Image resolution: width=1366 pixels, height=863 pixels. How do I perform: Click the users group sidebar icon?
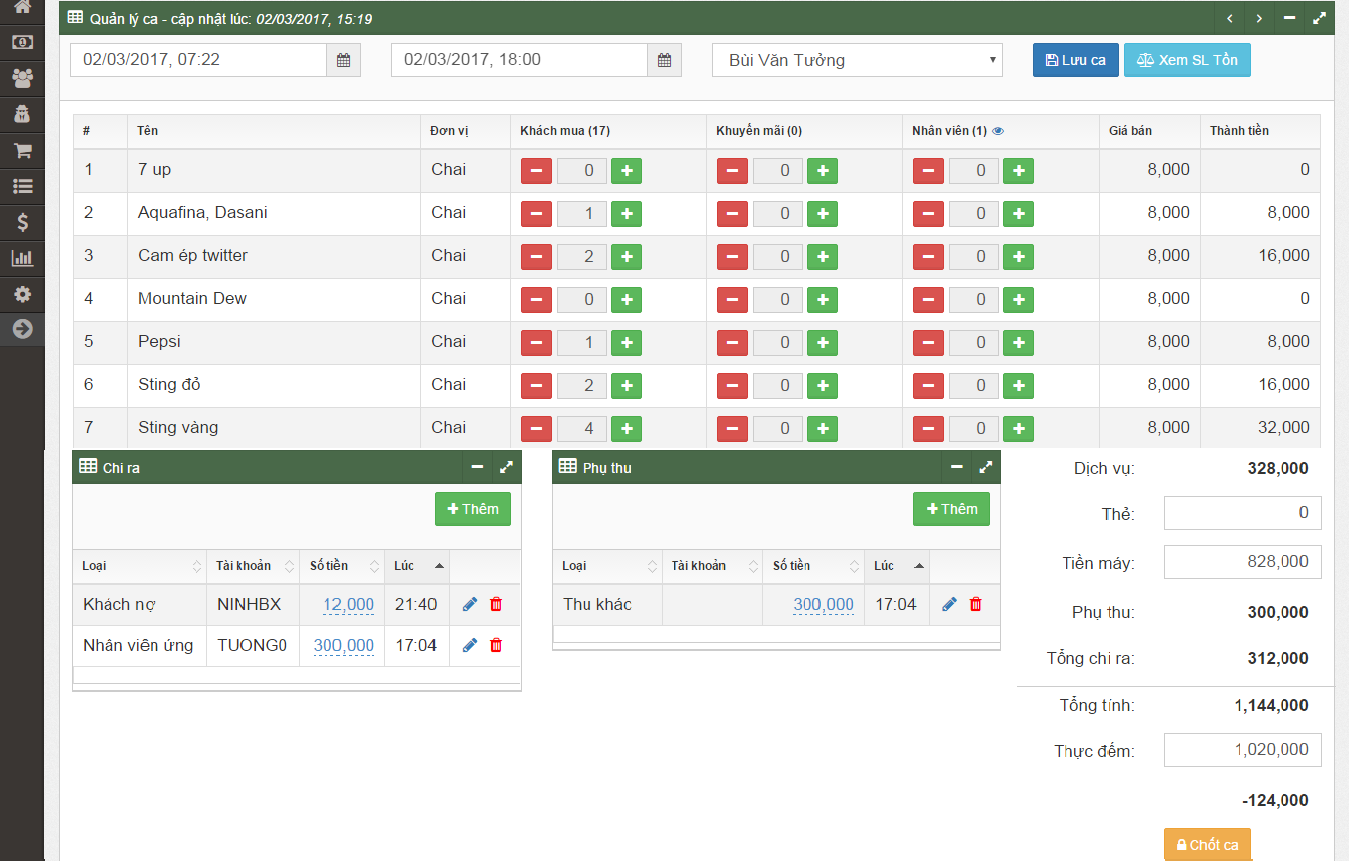click(x=22, y=78)
